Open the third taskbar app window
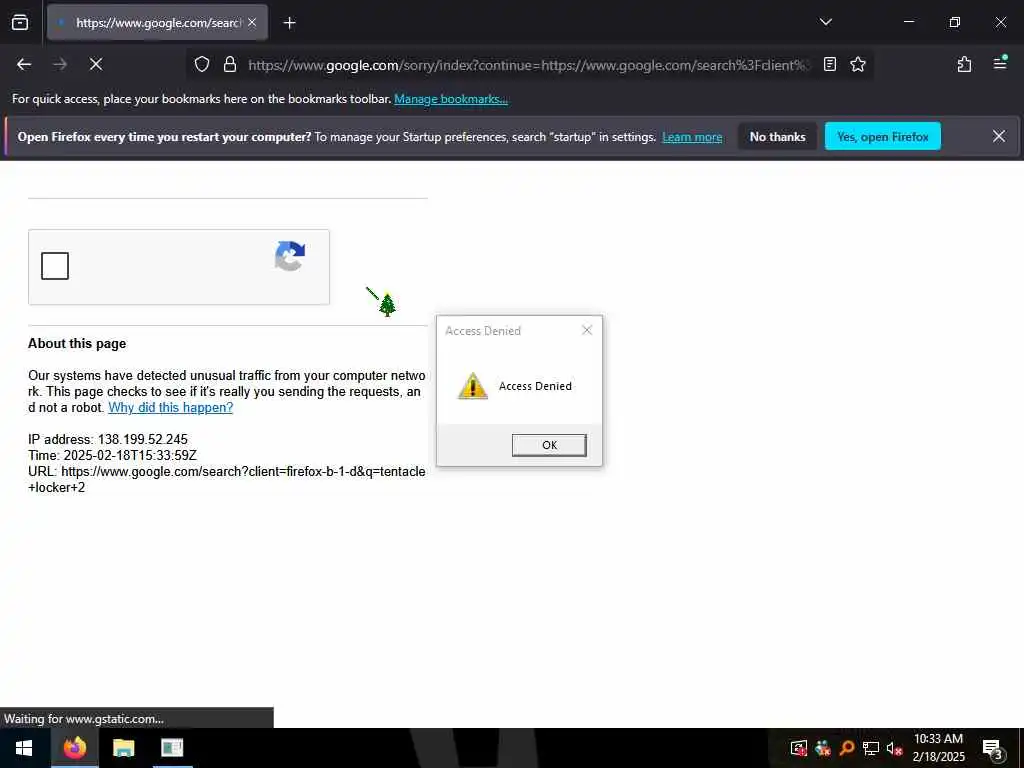1024x768 pixels. 172,748
